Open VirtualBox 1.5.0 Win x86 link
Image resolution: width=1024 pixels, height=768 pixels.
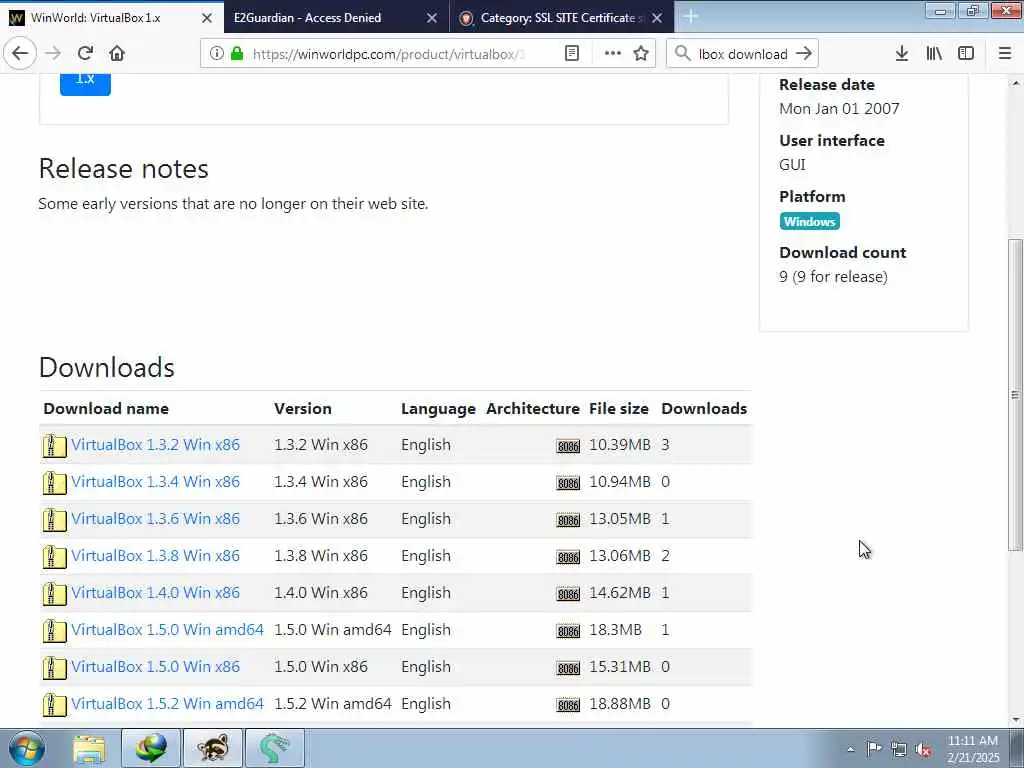(155, 667)
